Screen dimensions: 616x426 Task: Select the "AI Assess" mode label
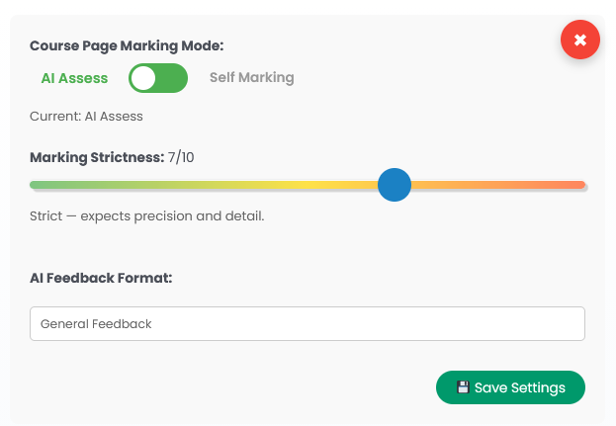click(x=74, y=78)
